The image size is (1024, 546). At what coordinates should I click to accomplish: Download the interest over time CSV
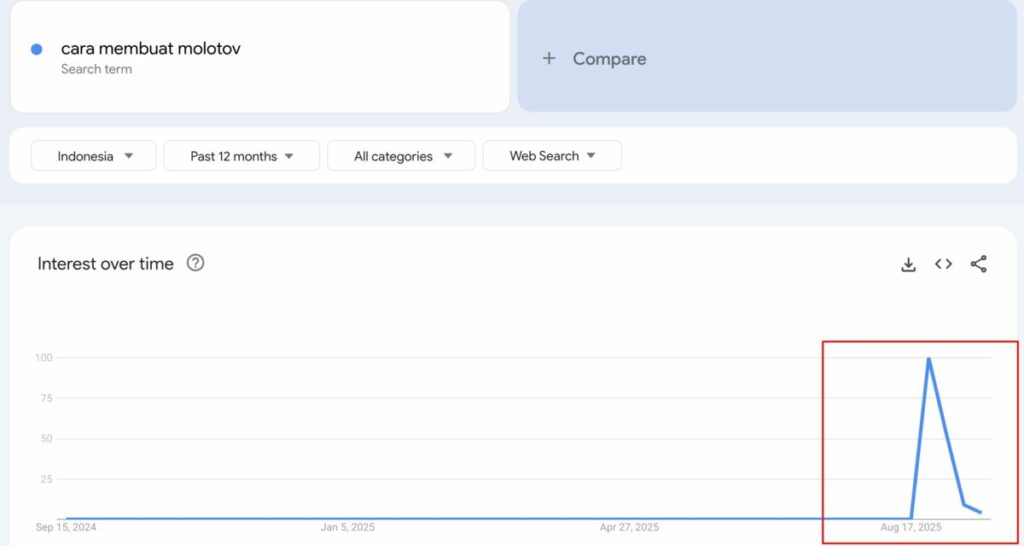pyautogui.click(x=908, y=265)
